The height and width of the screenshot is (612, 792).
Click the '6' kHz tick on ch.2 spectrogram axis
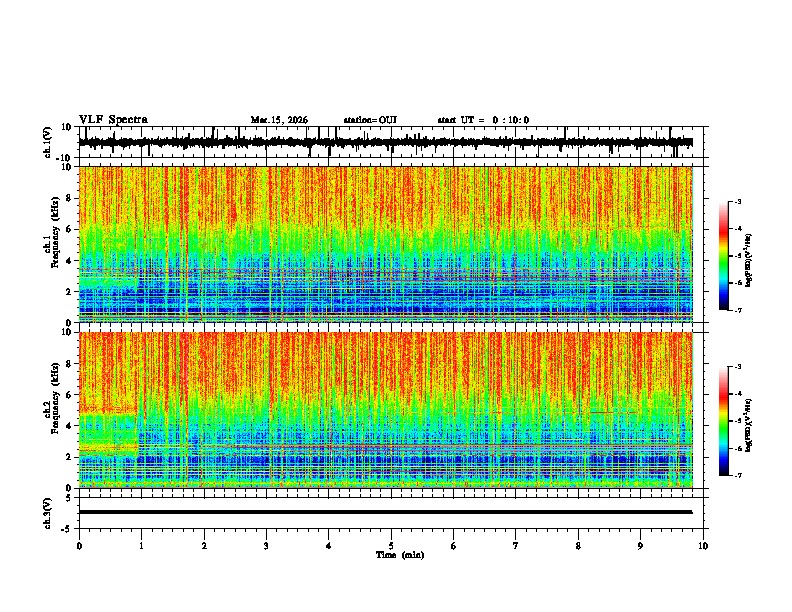tap(69, 395)
